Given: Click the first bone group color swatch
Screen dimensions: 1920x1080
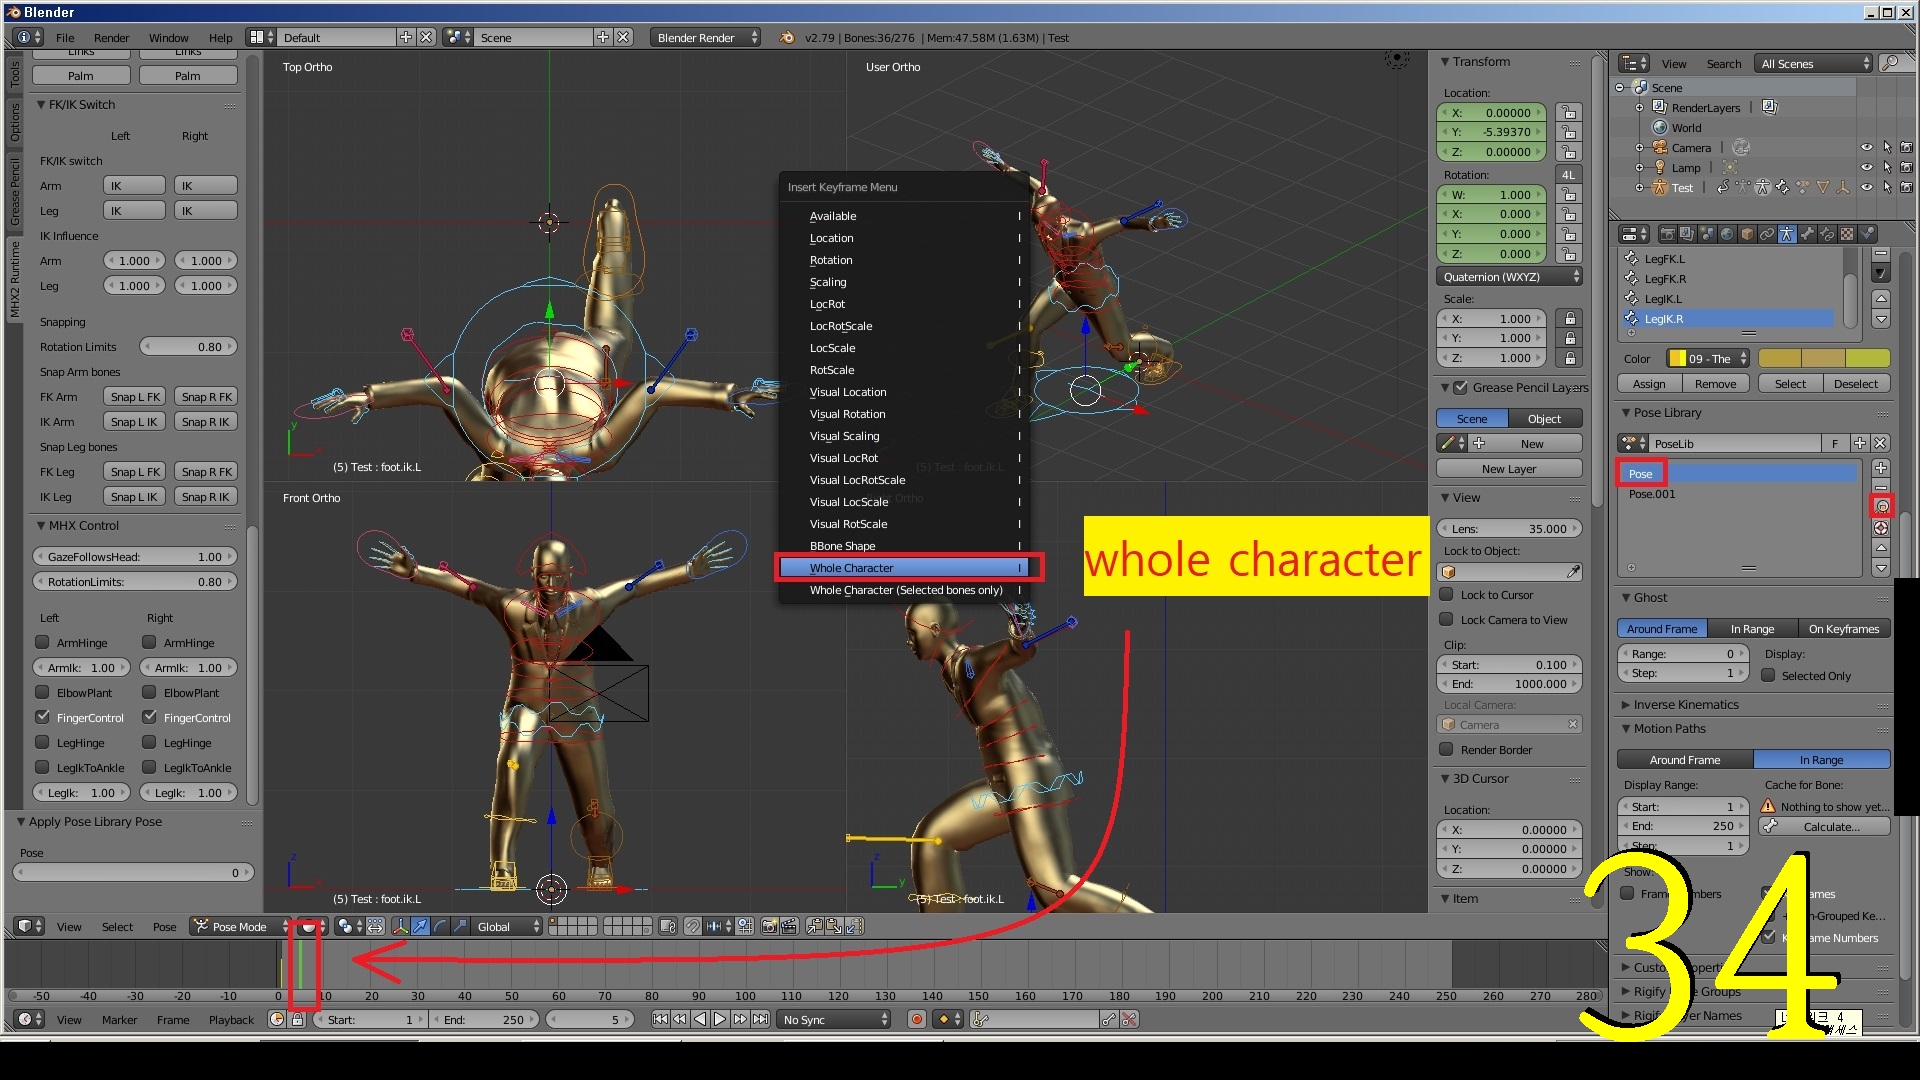Looking at the screenshot, I should coord(1780,358).
